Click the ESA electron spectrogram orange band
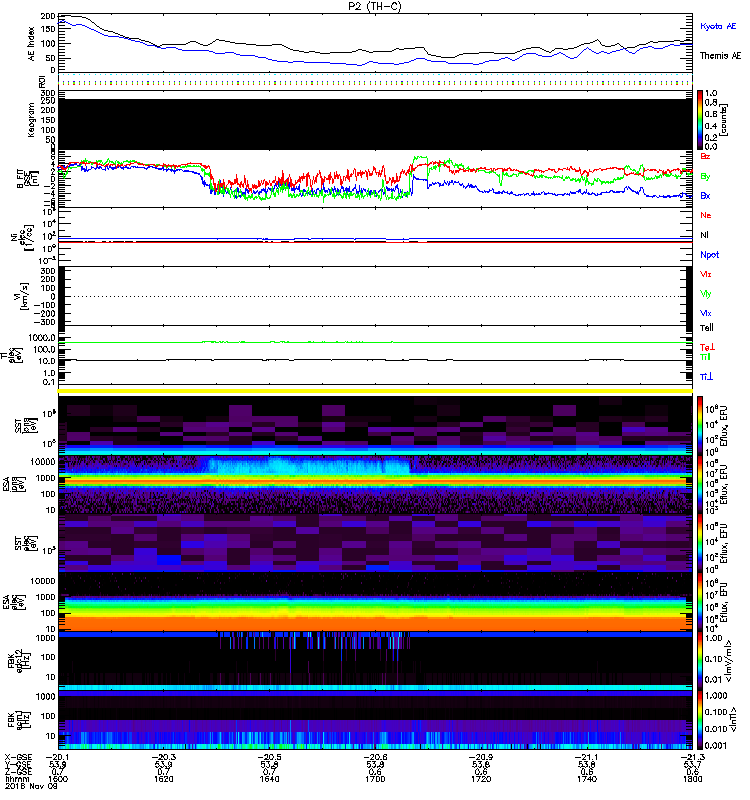The image size is (750, 800). (375, 623)
